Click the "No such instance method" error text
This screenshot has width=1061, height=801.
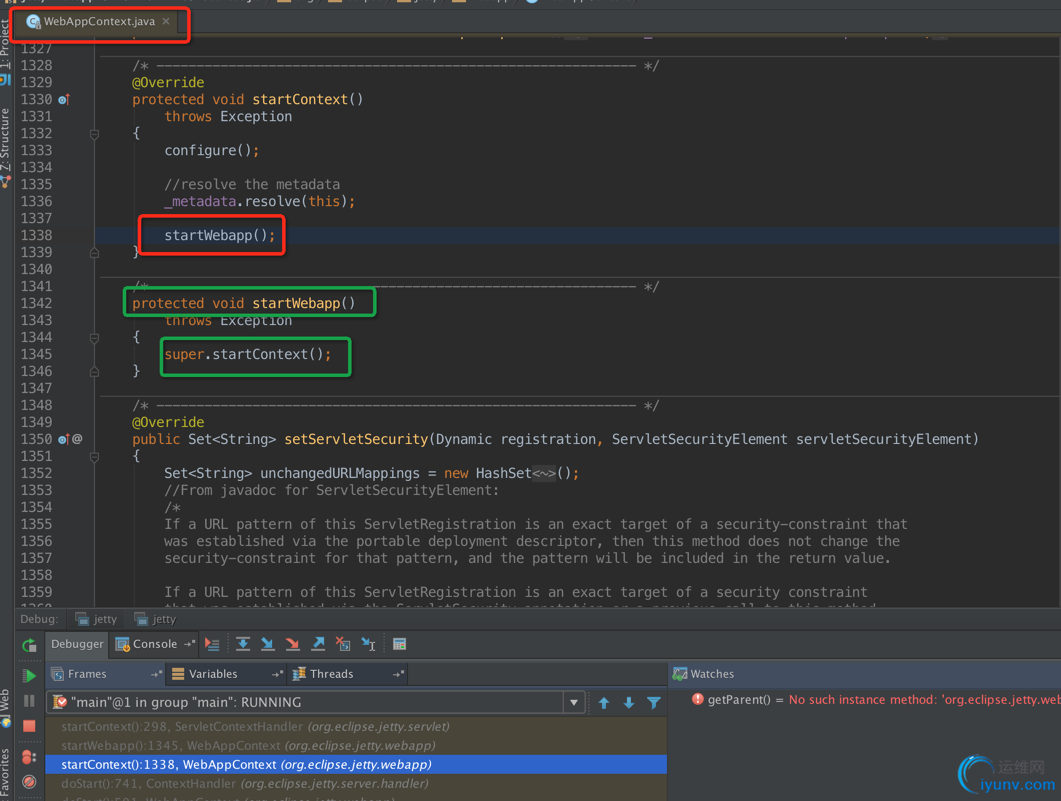[x=924, y=700]
